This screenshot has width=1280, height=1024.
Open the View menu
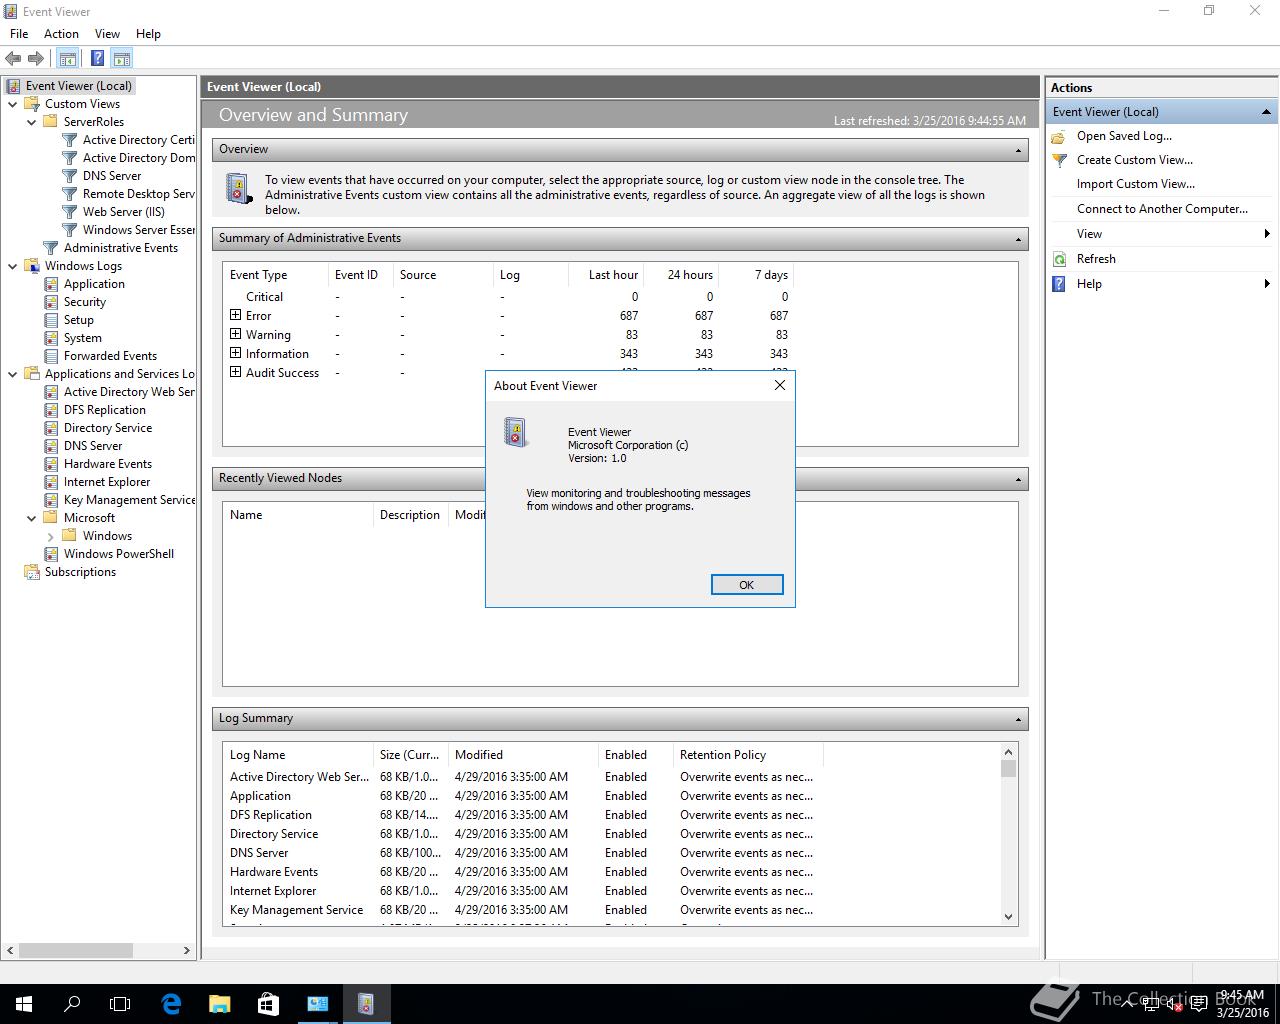(107, 33)
